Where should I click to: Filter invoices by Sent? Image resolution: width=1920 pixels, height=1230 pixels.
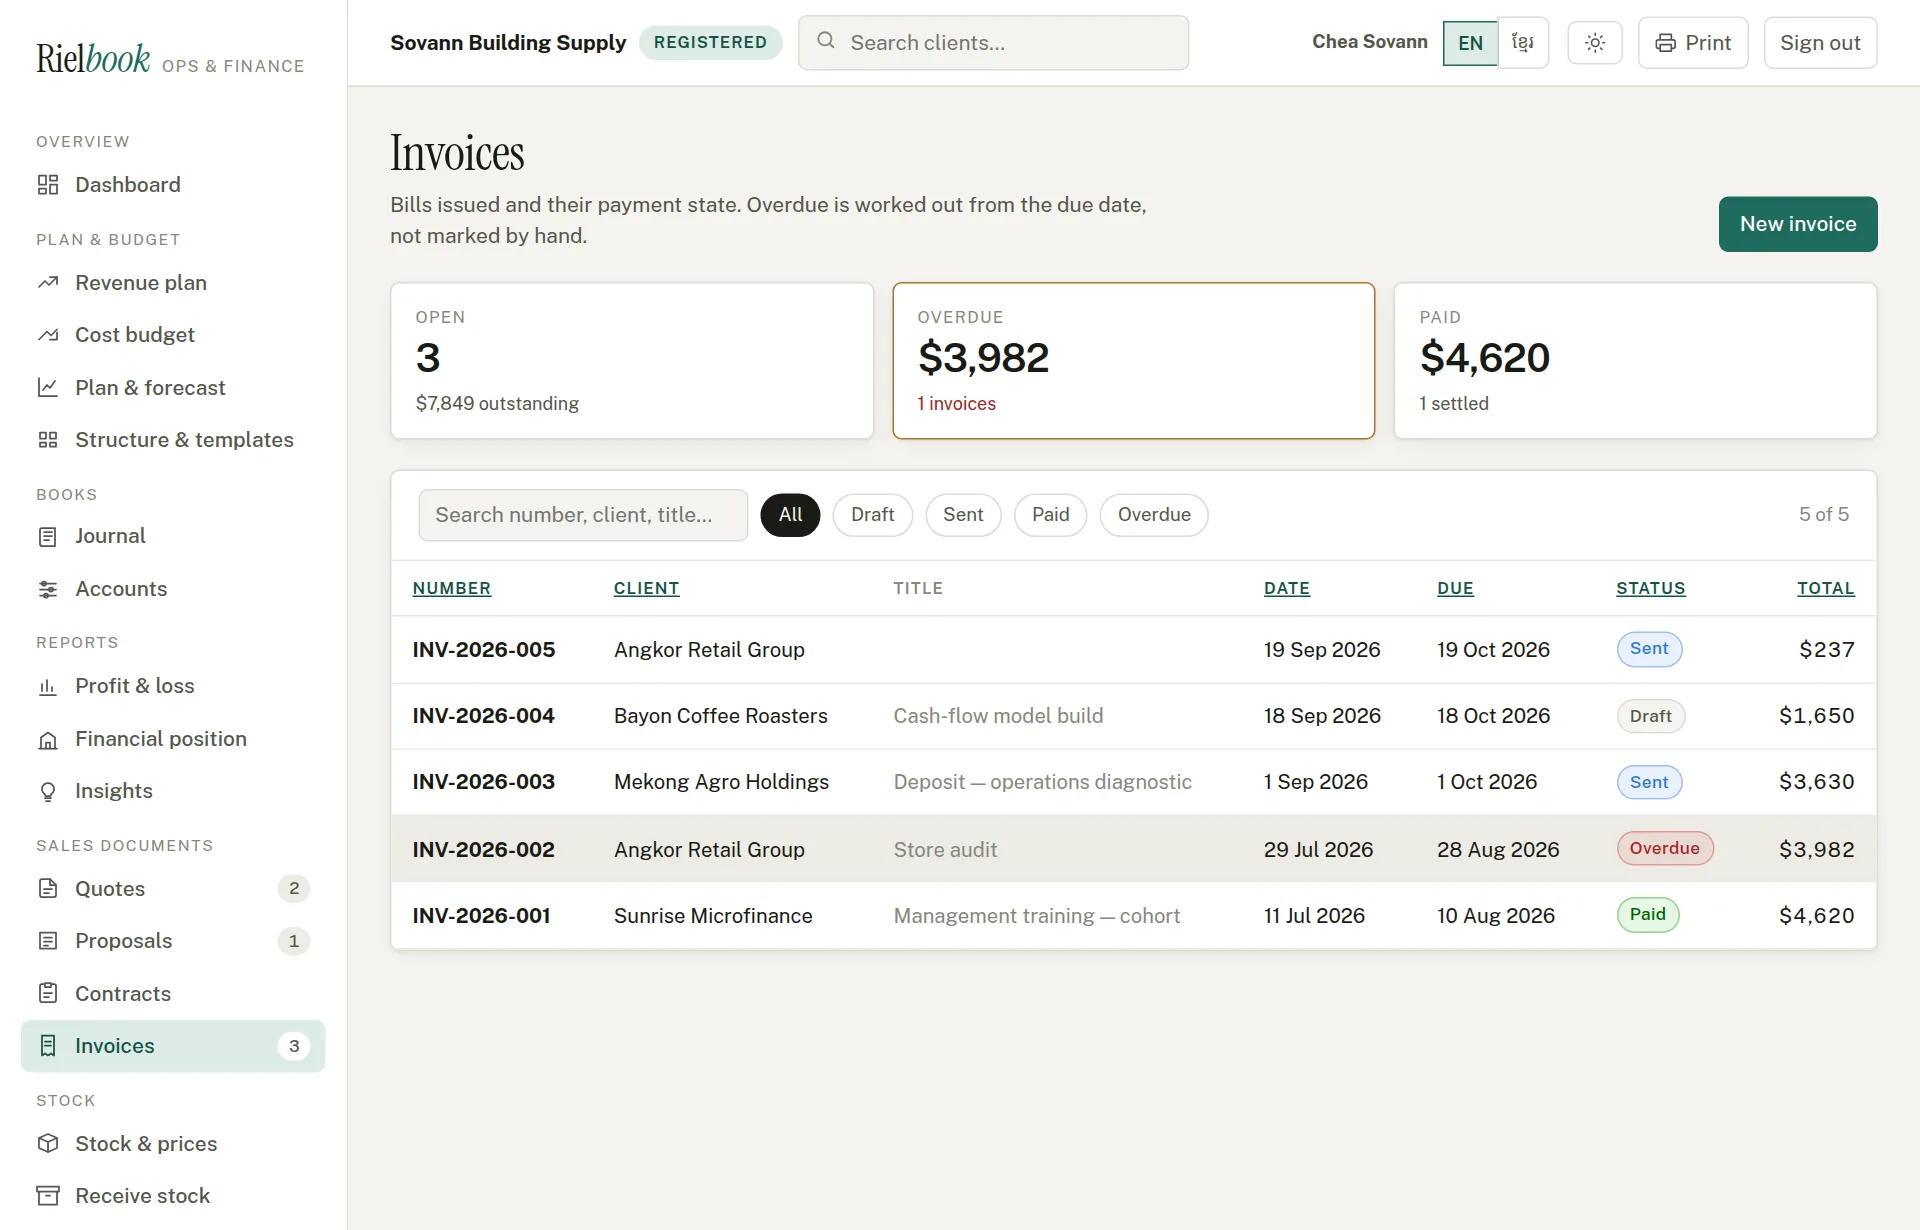(963, 515)
